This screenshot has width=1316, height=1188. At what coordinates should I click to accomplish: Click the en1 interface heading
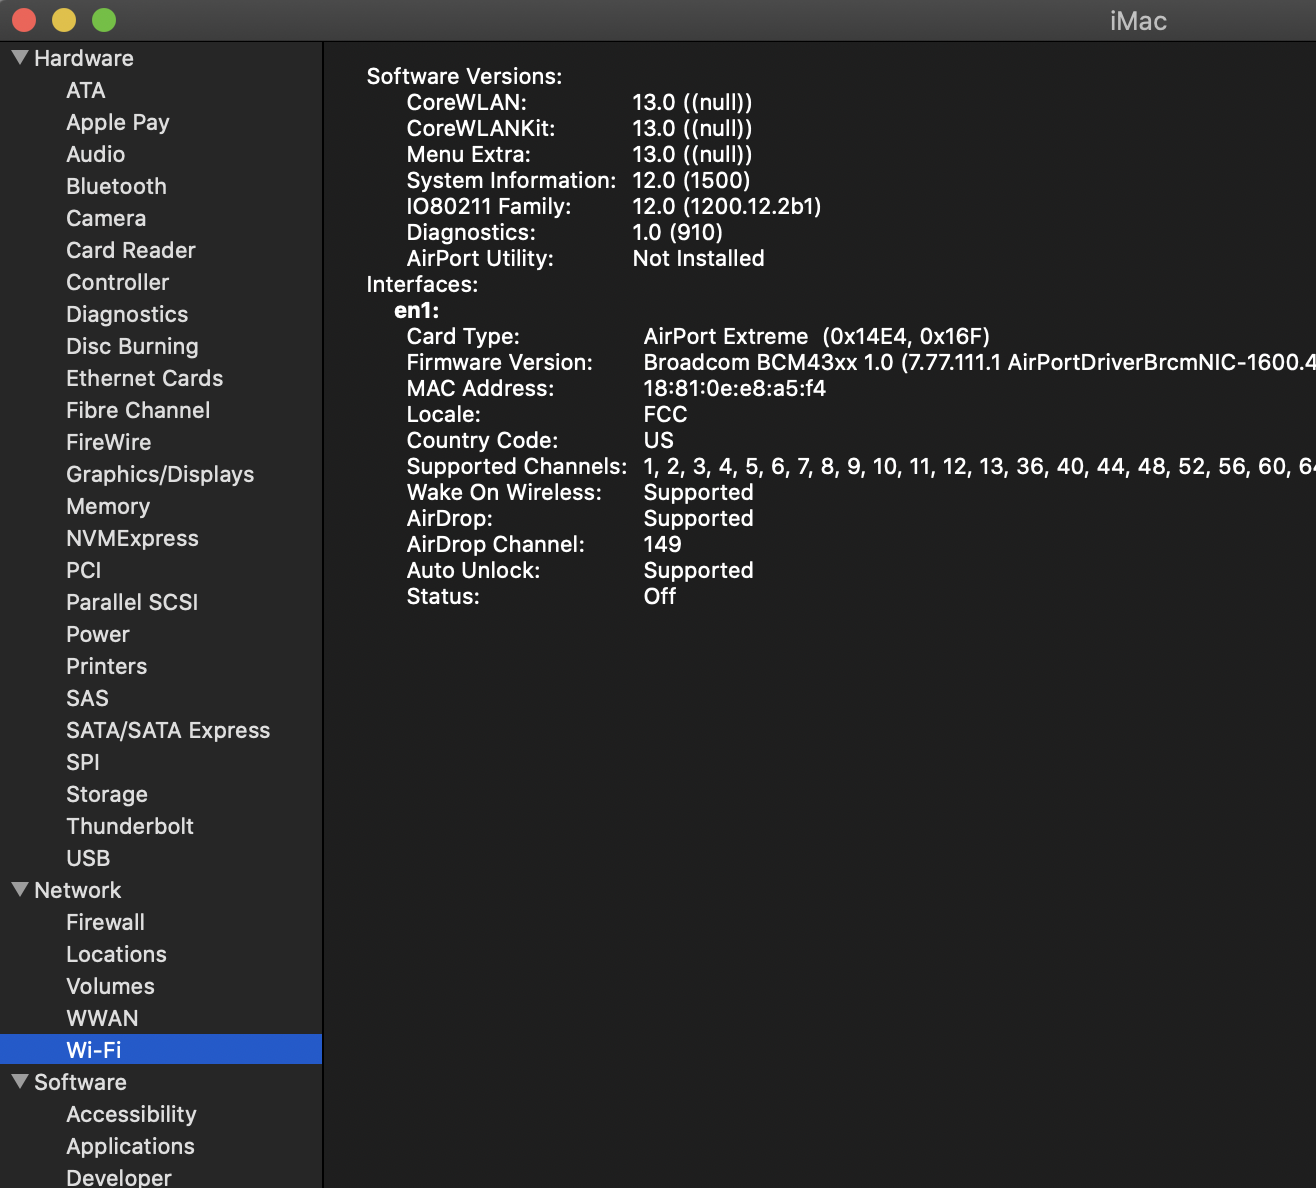tap(416, 310)
